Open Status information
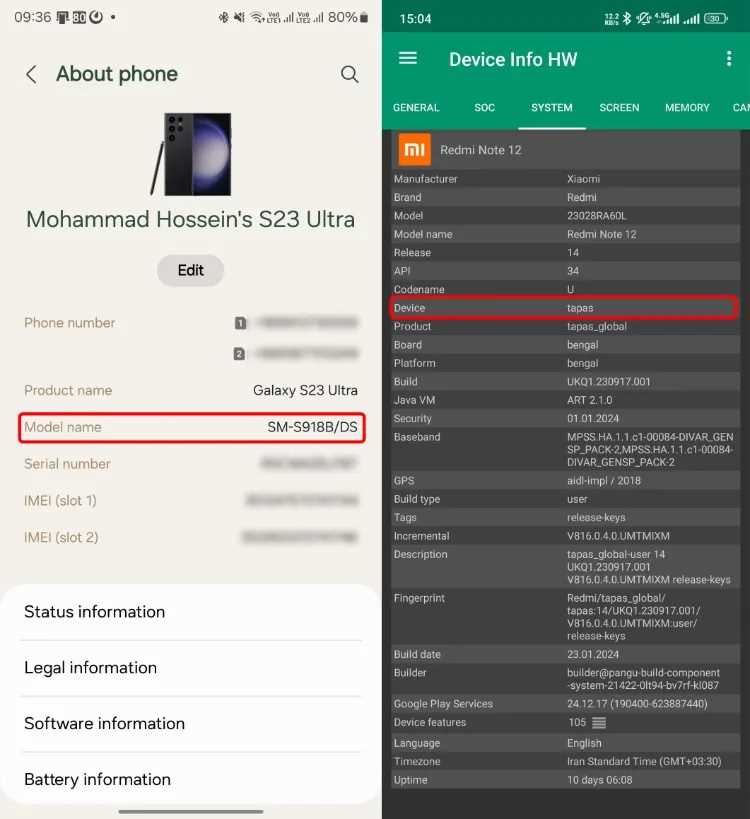This screenshot has width=750, height=819. pos(191,612)
